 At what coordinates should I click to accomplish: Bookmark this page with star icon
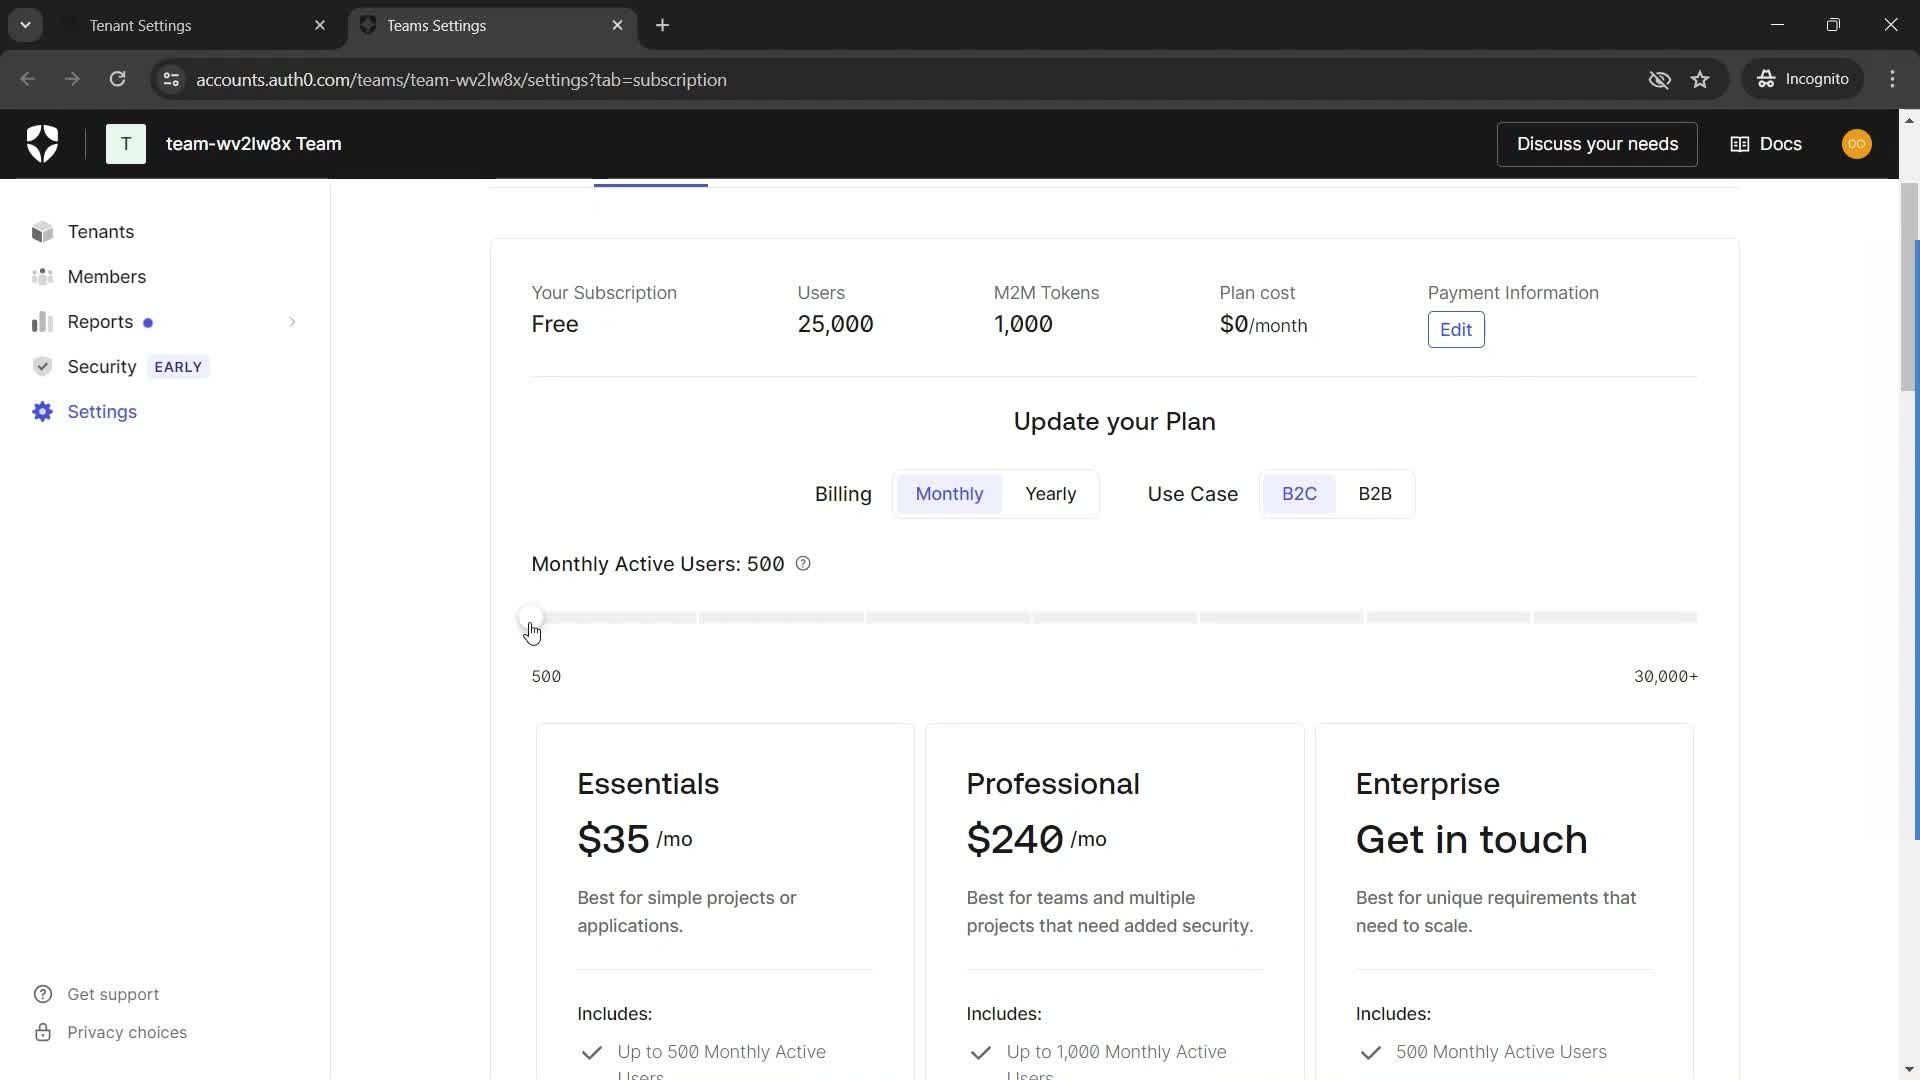(1700, 79)
